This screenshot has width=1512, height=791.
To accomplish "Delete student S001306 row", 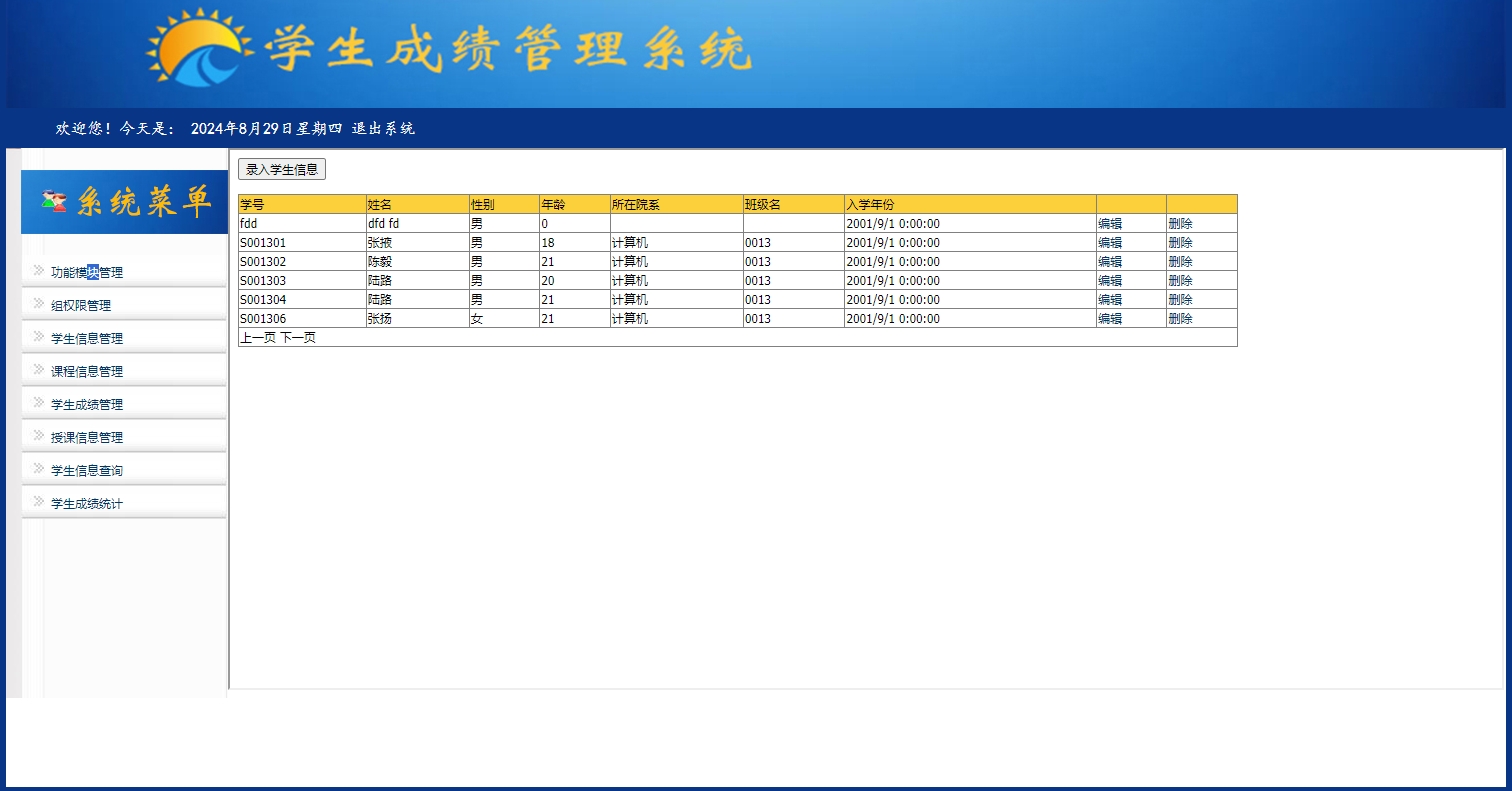I will 1180,318.
